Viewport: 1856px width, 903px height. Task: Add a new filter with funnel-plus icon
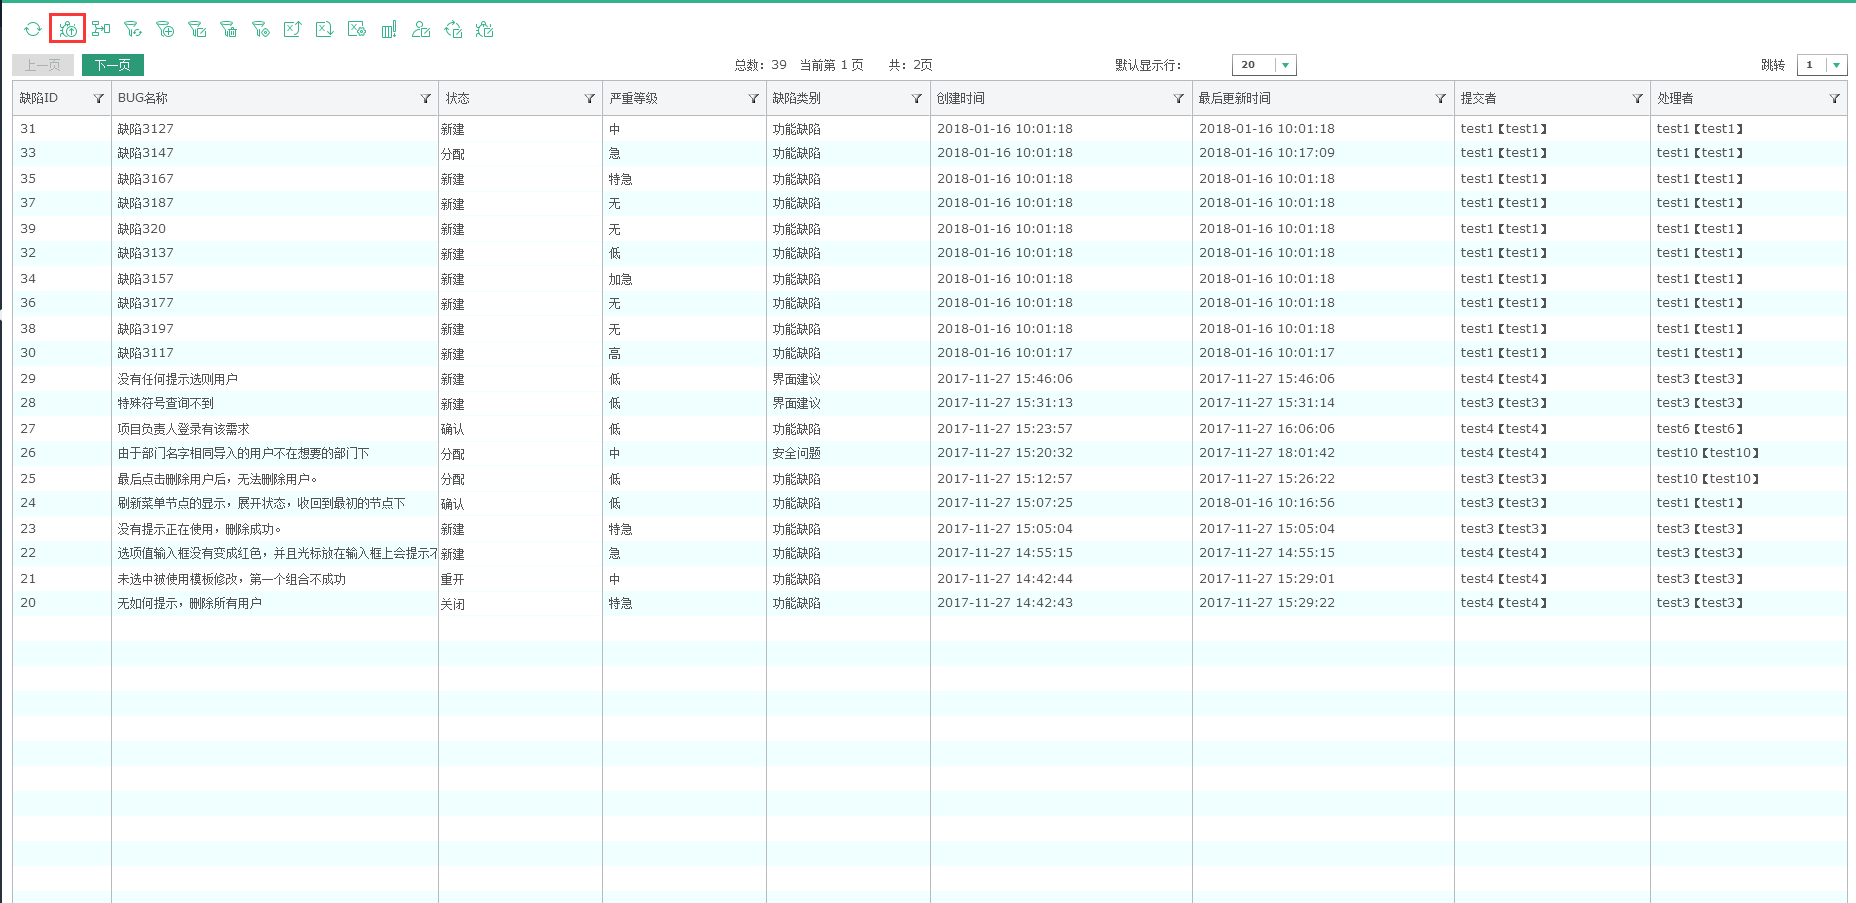[x=165, y=29]
